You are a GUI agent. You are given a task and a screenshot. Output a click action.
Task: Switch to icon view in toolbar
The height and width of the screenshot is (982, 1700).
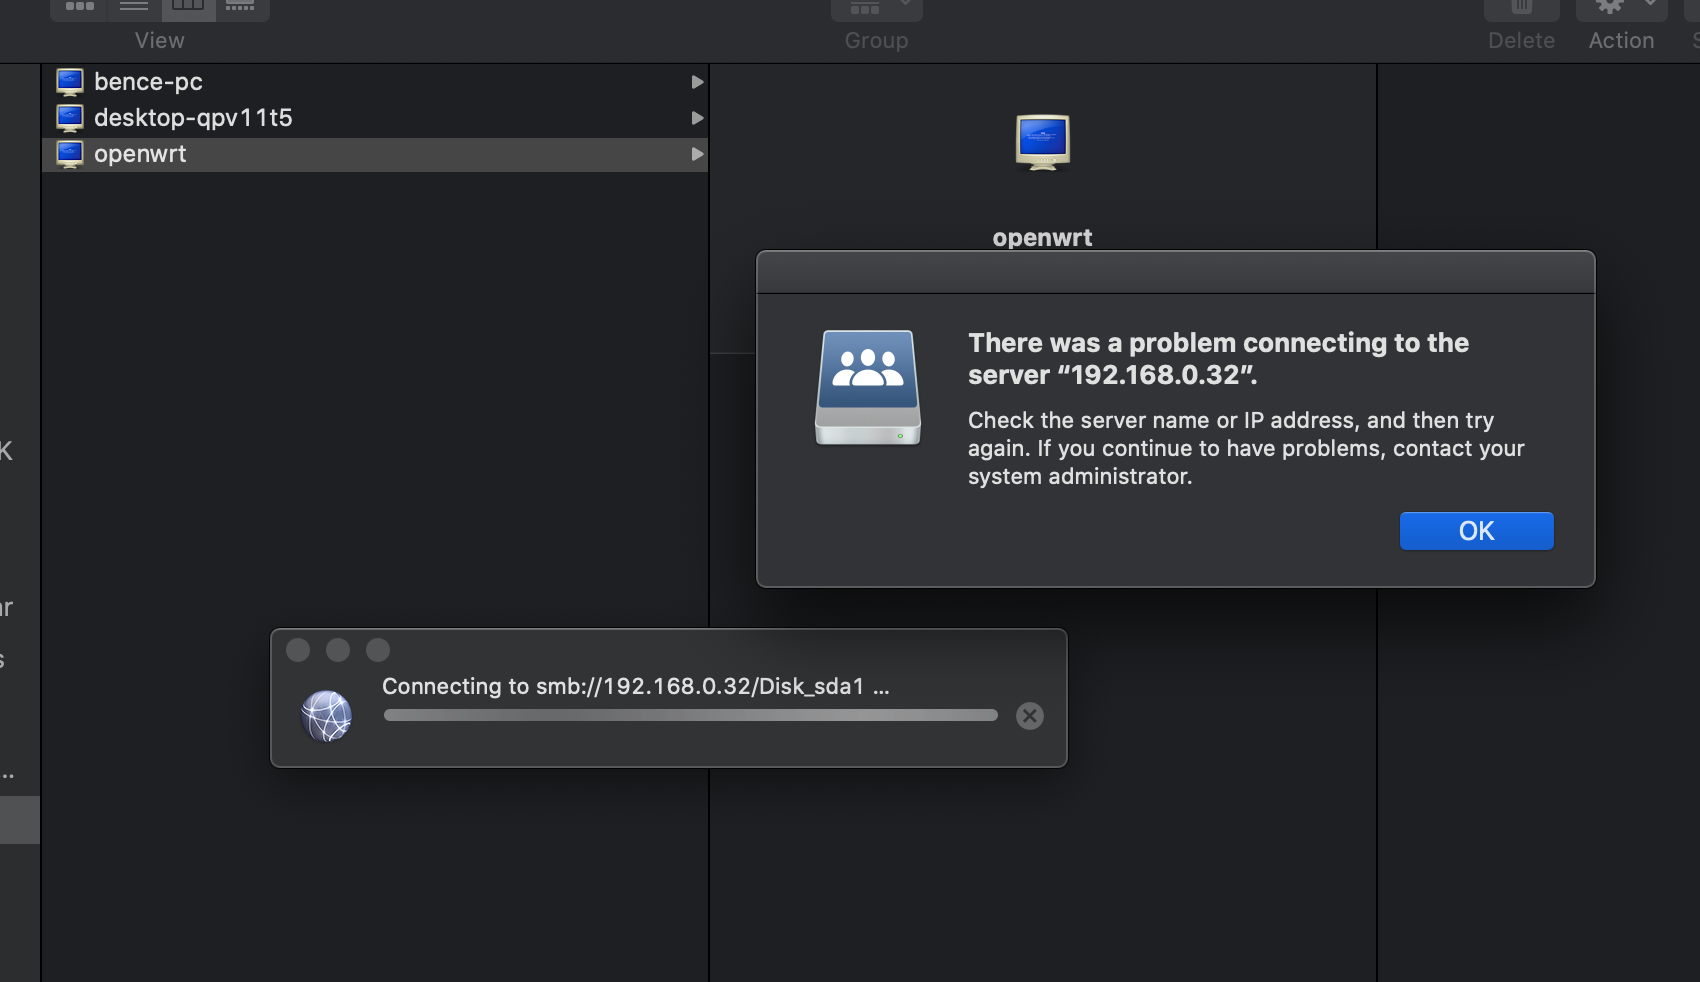80,7
